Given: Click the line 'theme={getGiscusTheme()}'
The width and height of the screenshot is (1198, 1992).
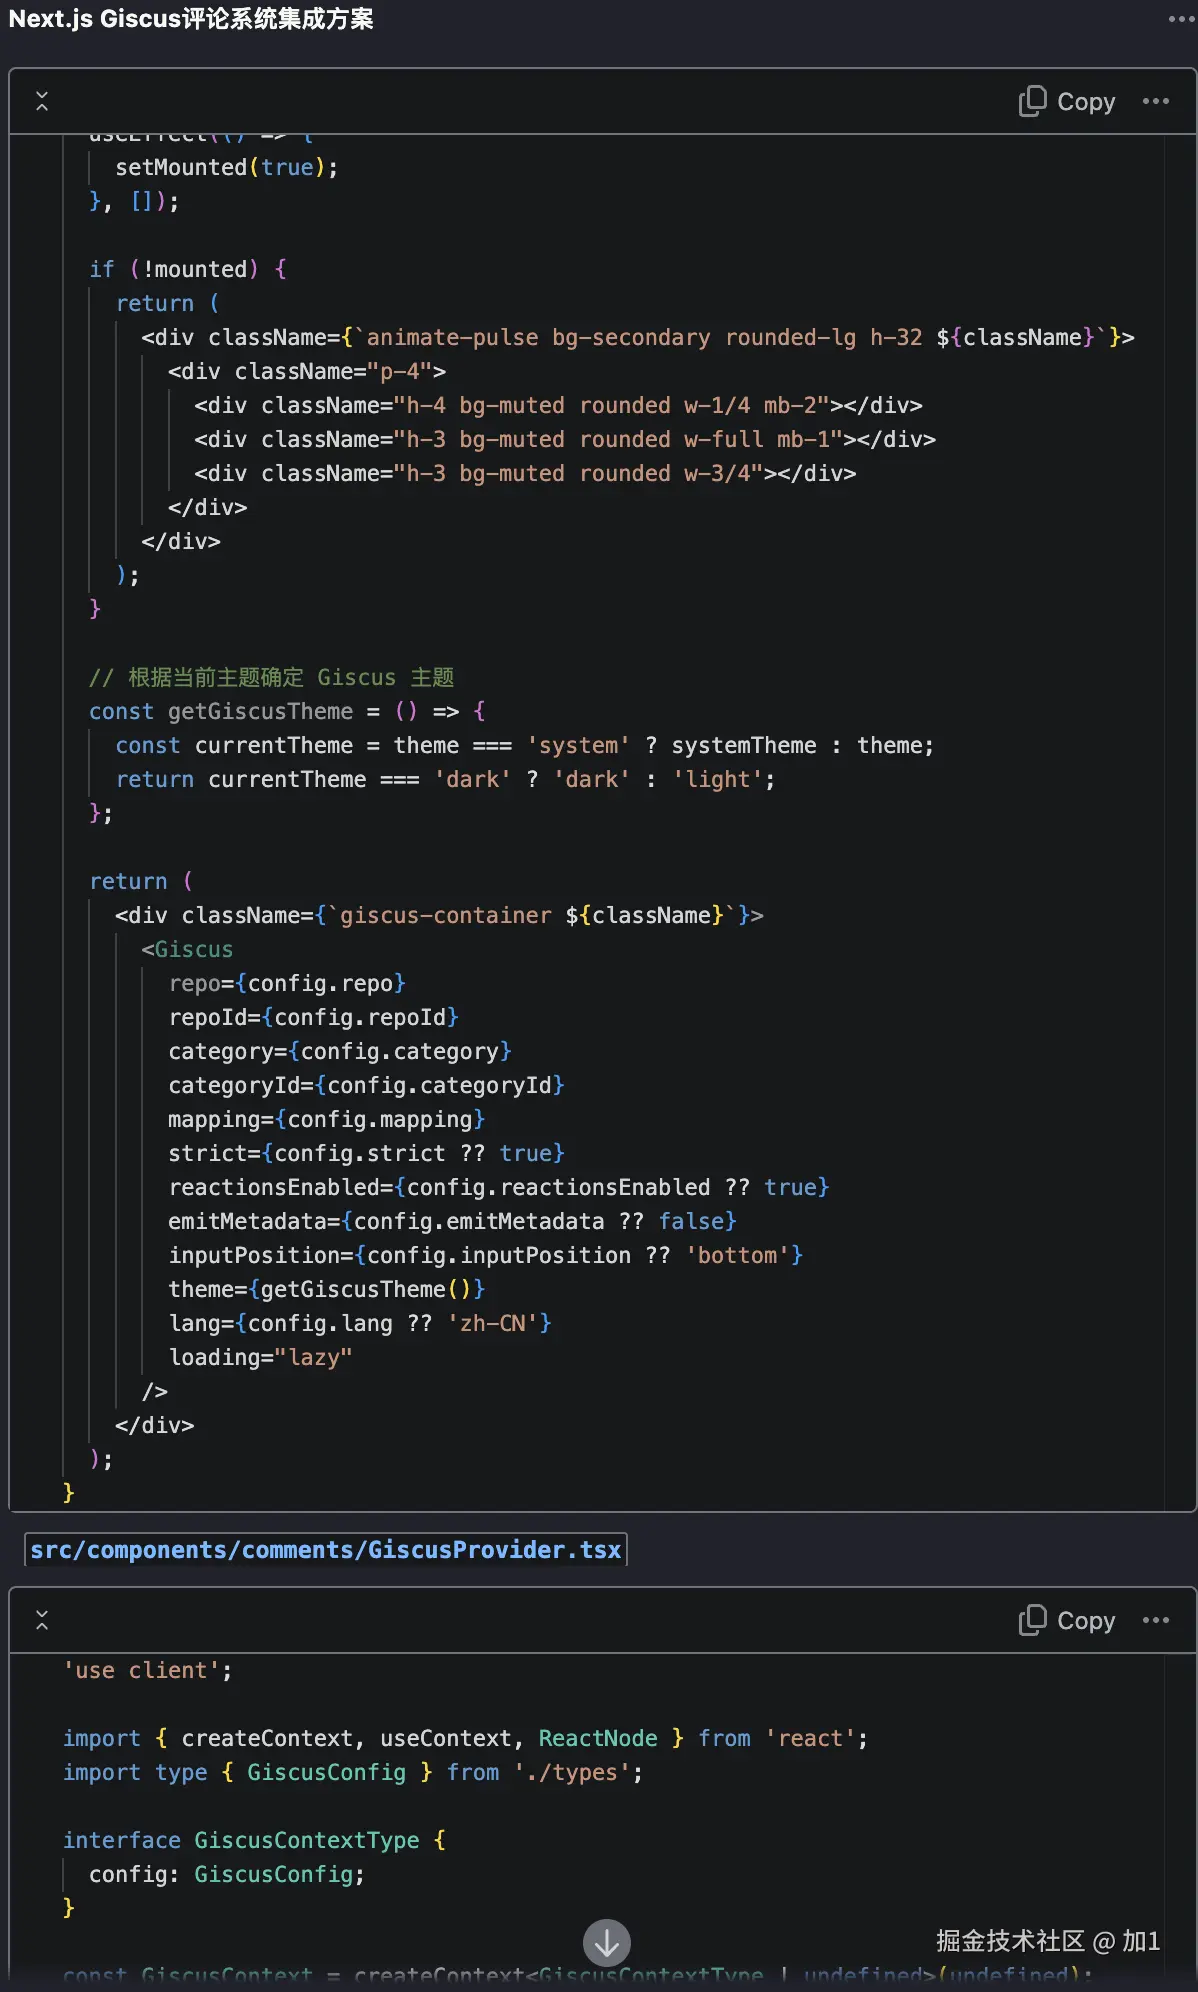Looking at the screenshot, I should [x=327, y=1289].
